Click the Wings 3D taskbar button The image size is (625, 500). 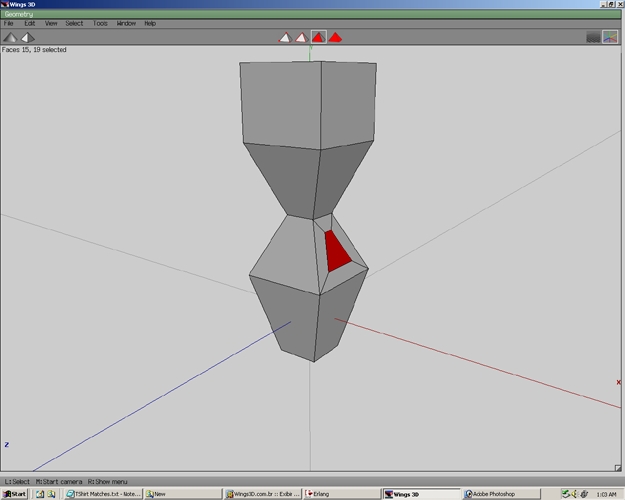[x=422, y=494]
